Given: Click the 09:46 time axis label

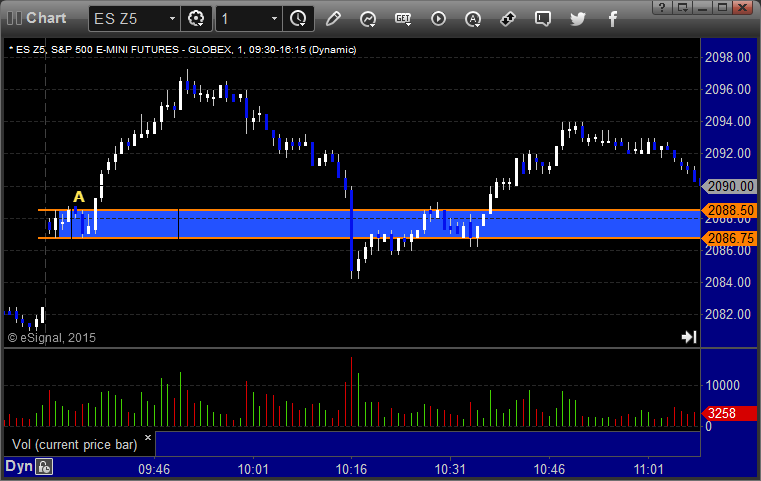Looking at the screenshot, I should [154, 469].
